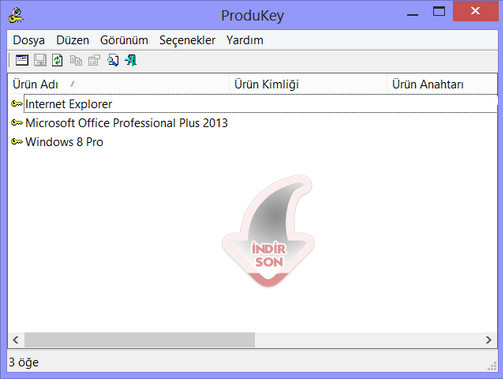Click the key icon beside Windows 8 Pro
The width and height of the screenshot is (503, 379).
(17, 142)
